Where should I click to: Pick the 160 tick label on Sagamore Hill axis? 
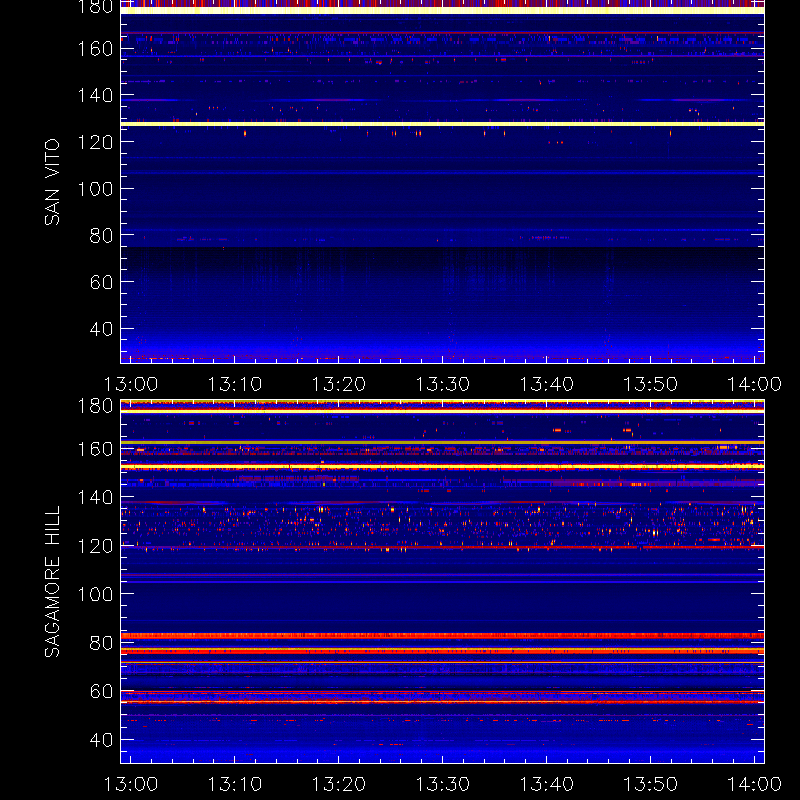pyautogui.click(x=95, y=449)
